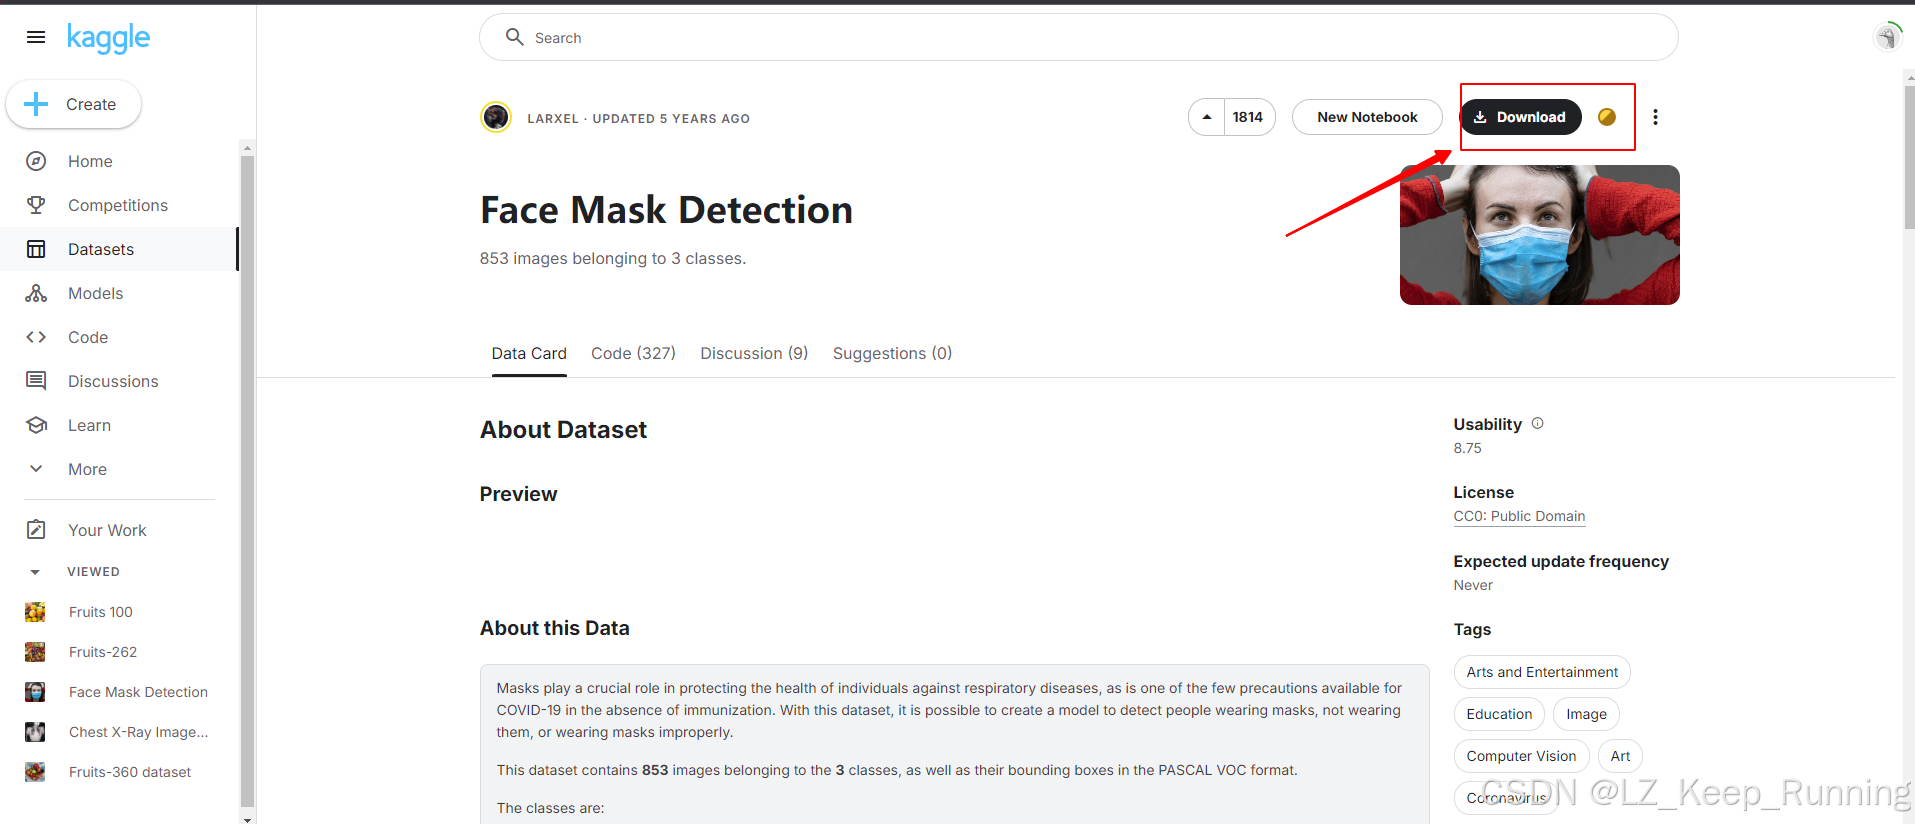Click the About Dataset heading

pyautogui.click(x=563, y=430)
